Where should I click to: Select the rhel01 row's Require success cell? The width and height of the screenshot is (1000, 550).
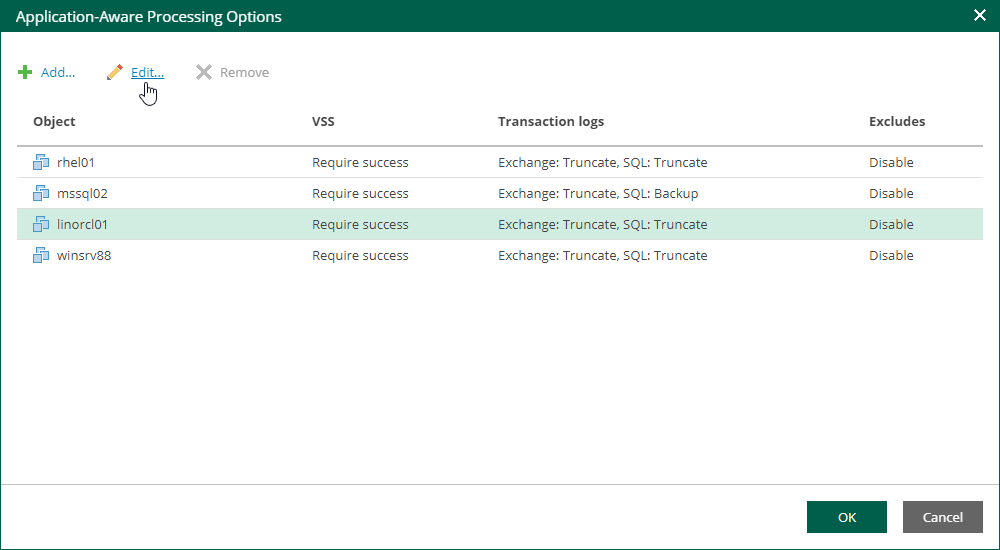tap(360, 163)
